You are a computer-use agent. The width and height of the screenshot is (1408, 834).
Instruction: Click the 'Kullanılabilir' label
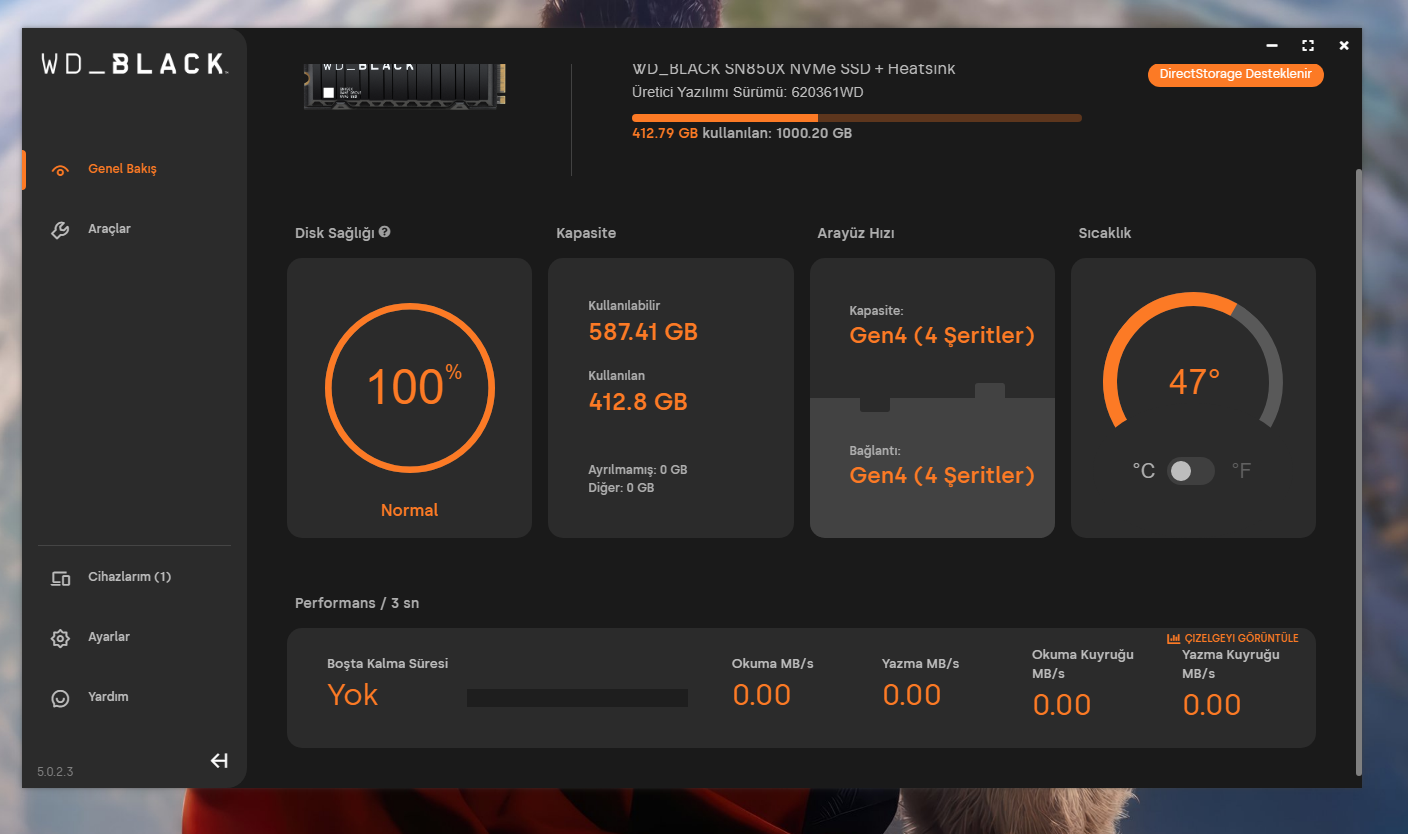[x=624, y=305]
